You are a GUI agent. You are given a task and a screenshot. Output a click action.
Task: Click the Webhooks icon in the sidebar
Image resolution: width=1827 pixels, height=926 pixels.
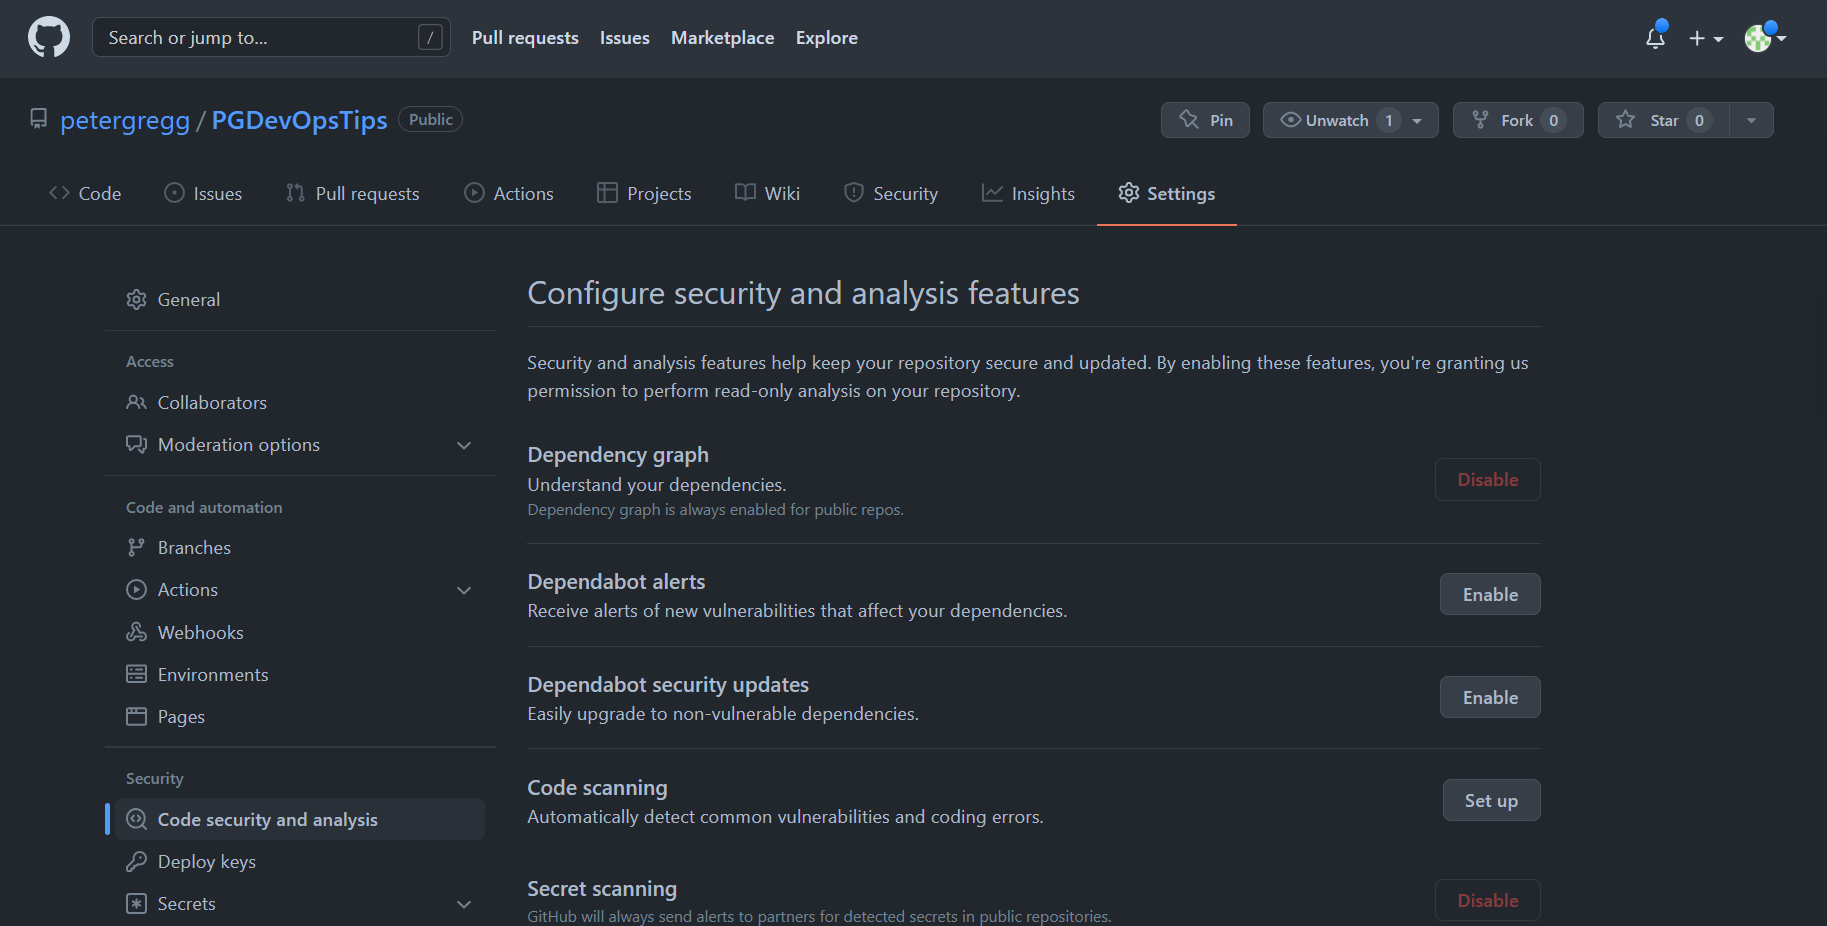(x=136, y=632)
